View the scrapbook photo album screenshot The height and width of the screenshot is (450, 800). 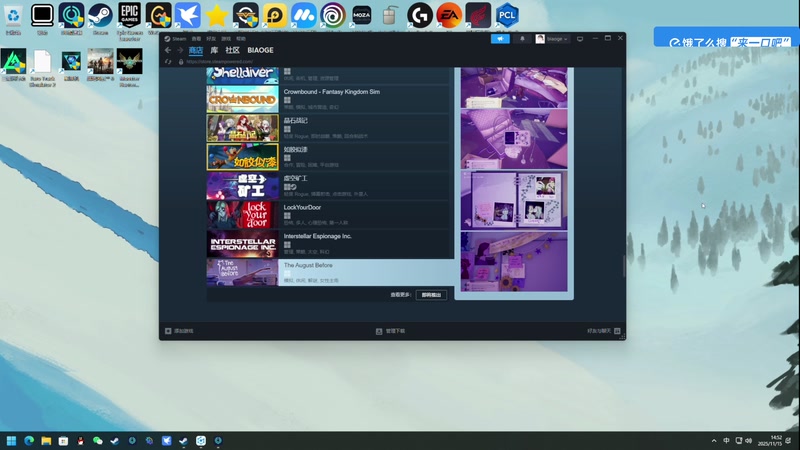(x=514, y=201)
